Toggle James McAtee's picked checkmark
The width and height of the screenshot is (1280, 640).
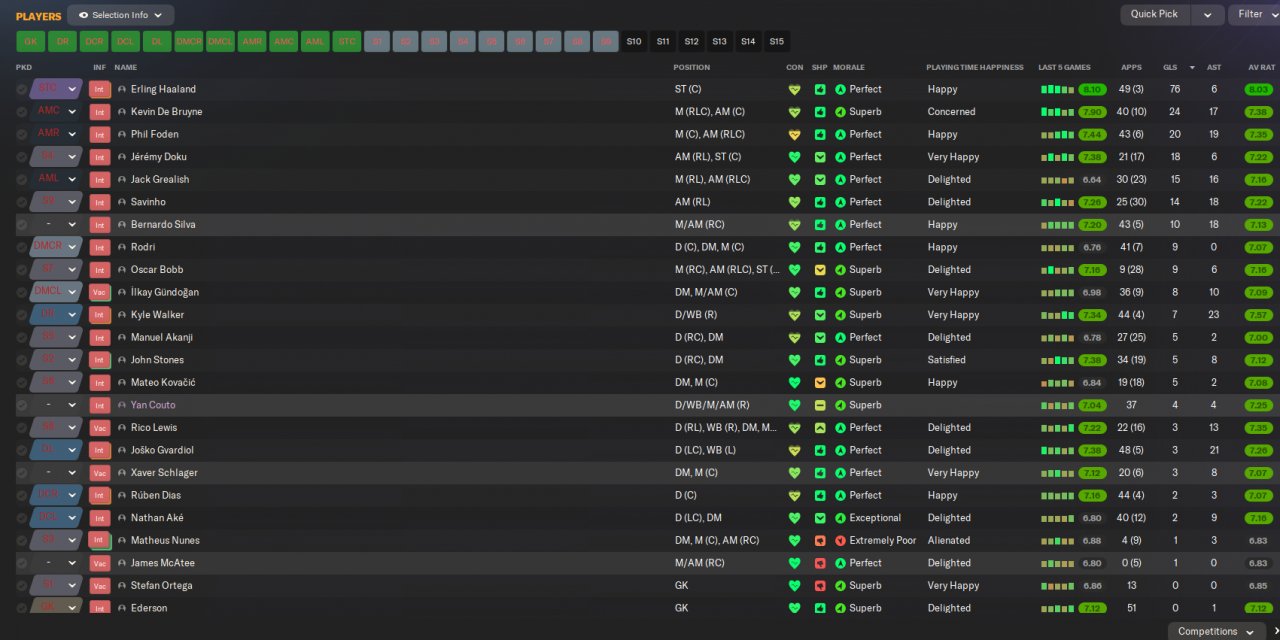pos(22,563)
